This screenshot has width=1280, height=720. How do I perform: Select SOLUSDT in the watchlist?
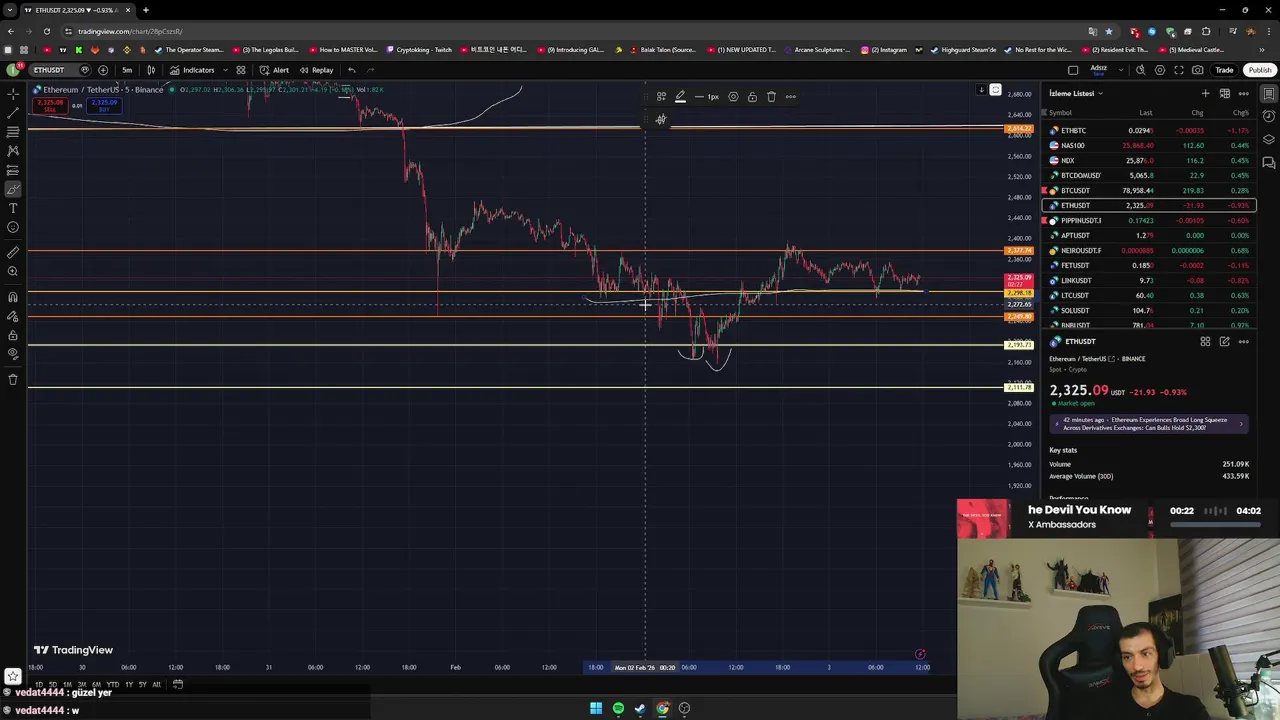(x=1148, y=310)
